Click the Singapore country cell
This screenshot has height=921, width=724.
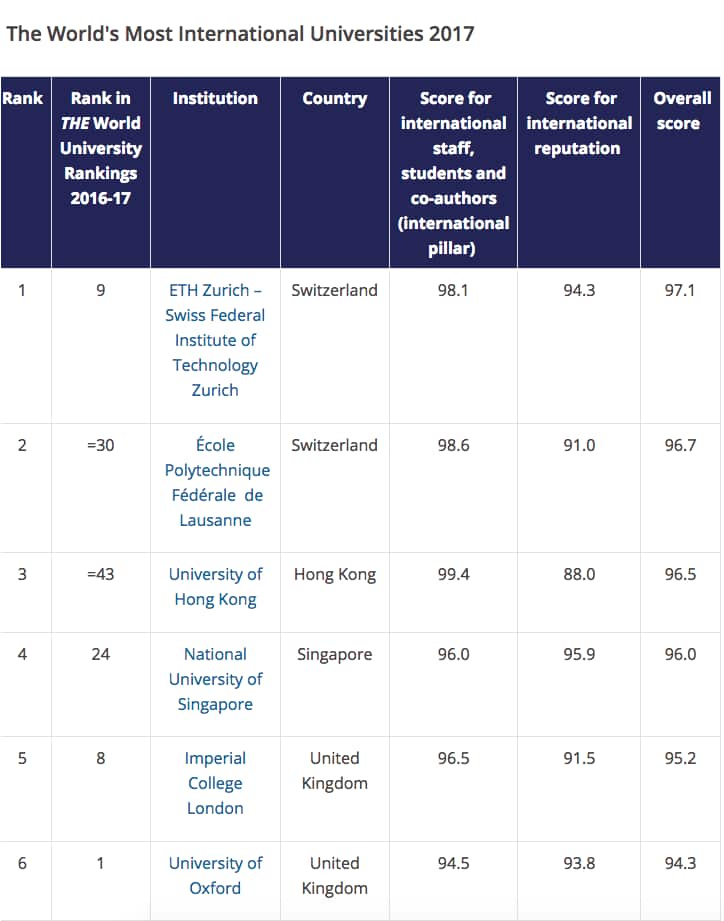tap(335, 654)
